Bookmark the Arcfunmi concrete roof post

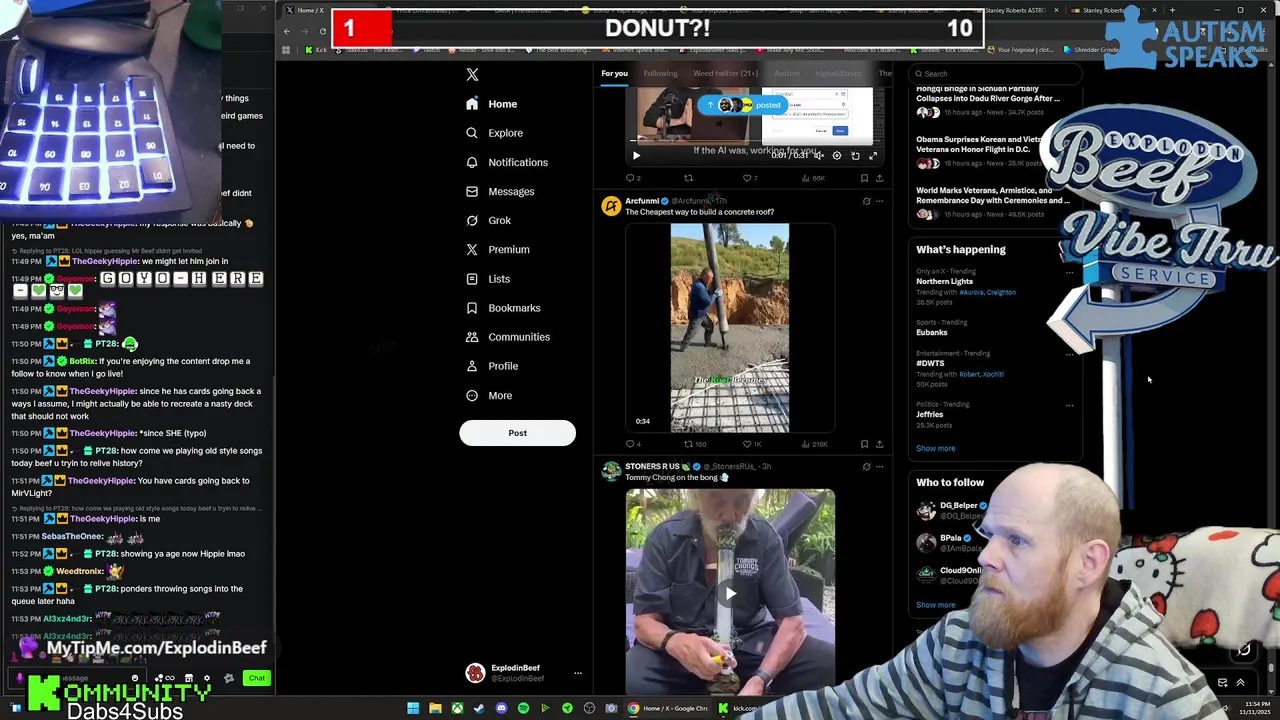(864, 444)
